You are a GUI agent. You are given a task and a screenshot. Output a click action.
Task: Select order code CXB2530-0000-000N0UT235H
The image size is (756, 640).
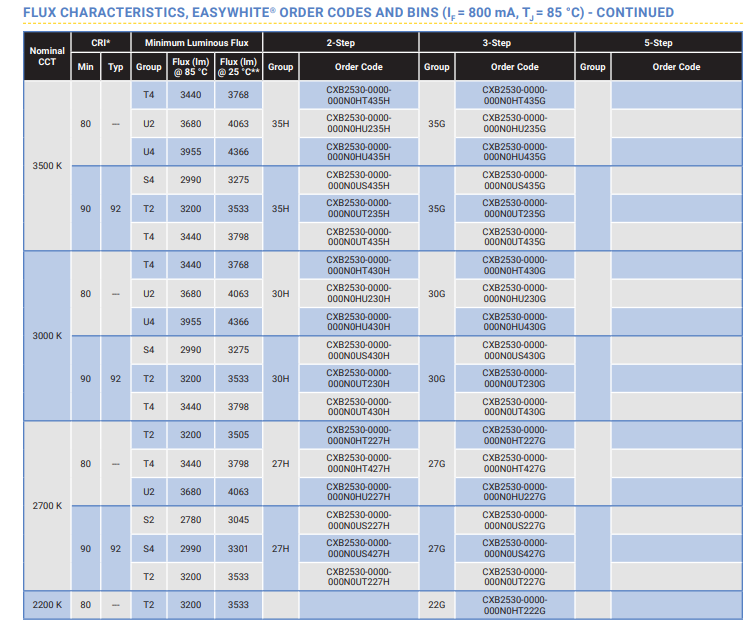tap(359, 208)
